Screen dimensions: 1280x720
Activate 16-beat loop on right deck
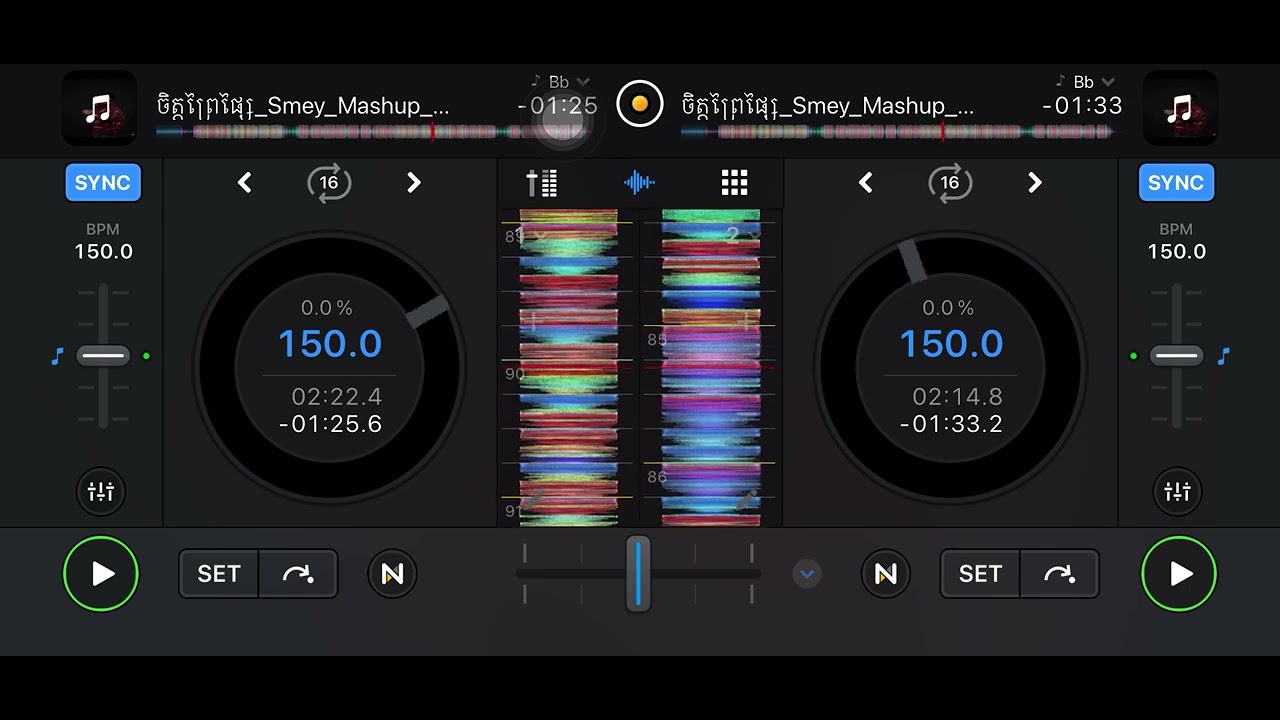tap(950, 183)
